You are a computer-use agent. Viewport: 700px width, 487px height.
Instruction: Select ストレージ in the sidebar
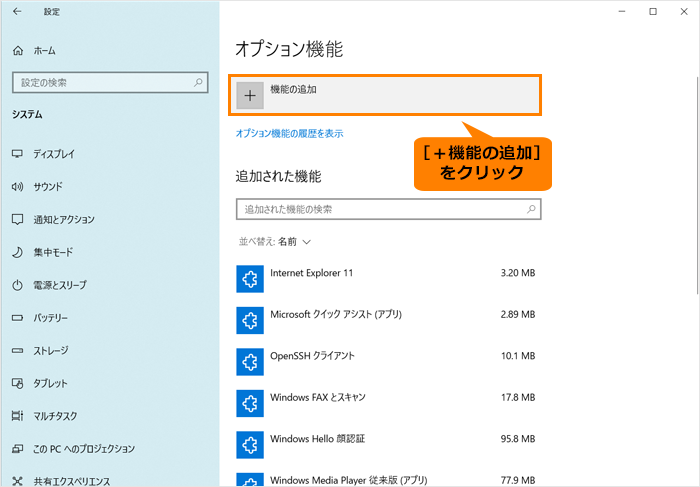(50, 350)
